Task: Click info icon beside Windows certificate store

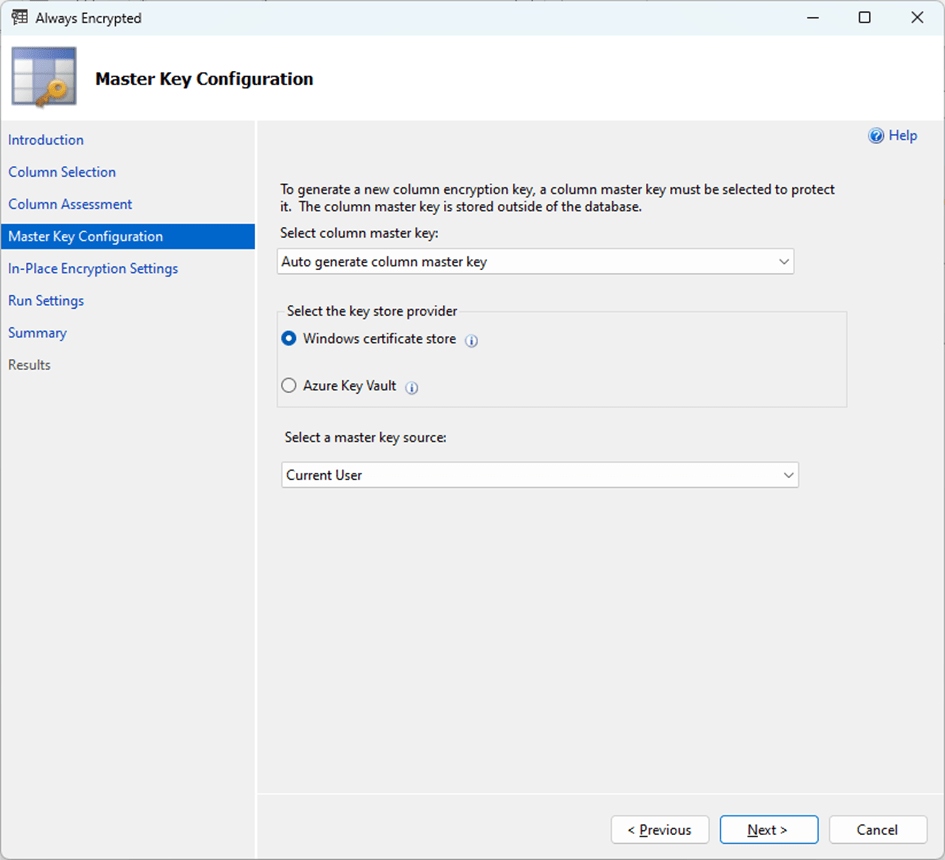Action: (x=472, y=341)
